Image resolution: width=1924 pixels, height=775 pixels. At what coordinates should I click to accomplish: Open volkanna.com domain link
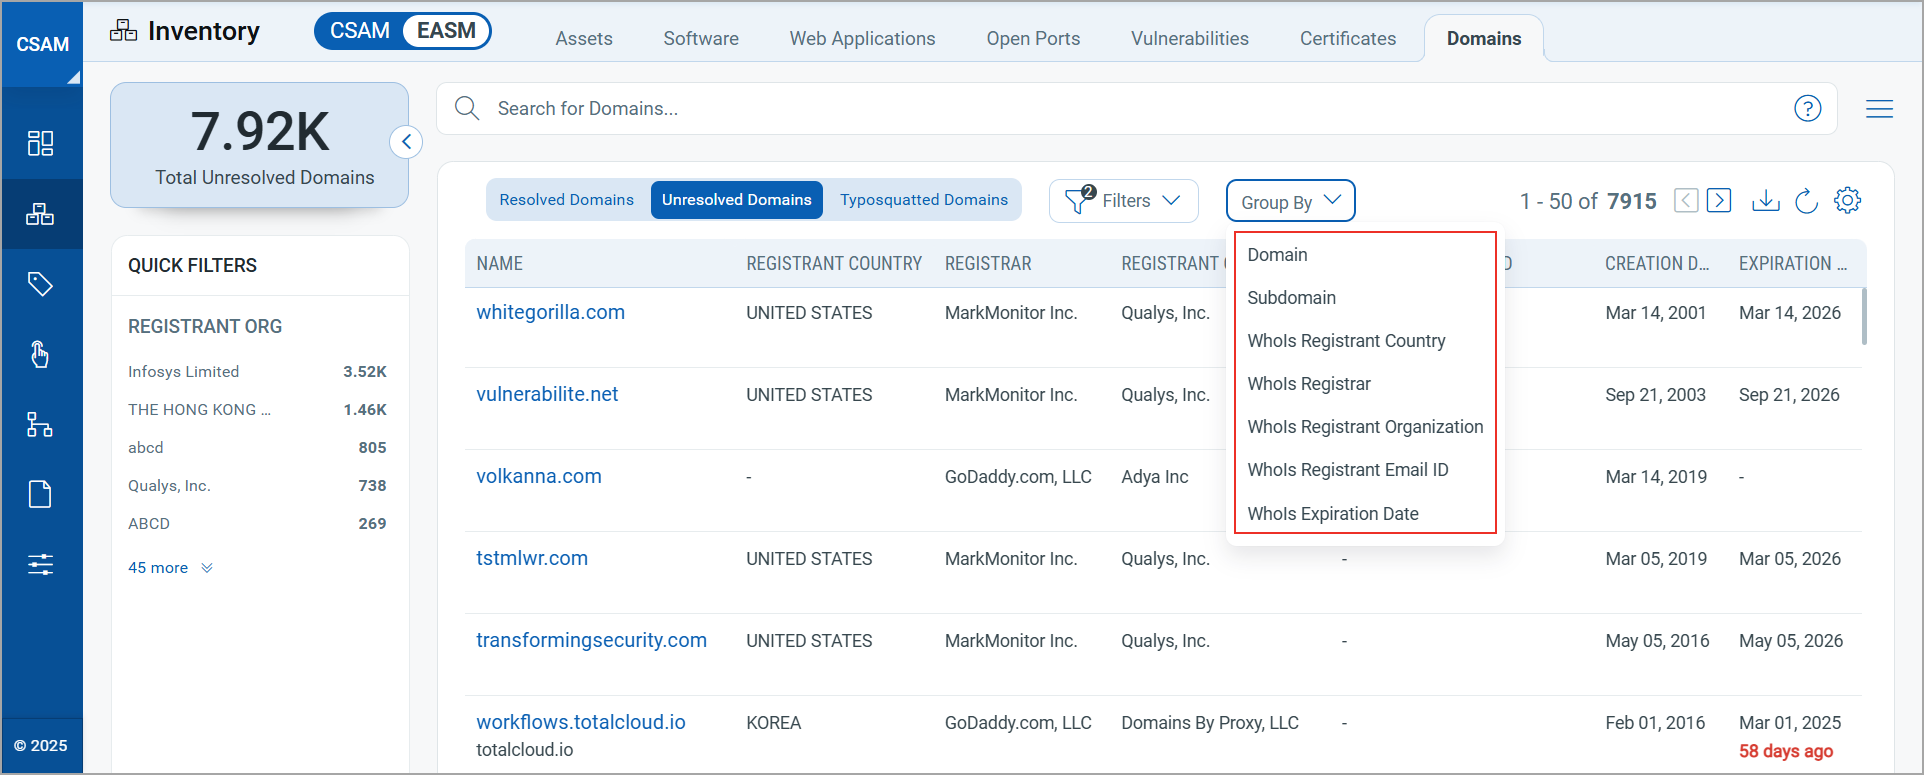(x=539, y=476)
